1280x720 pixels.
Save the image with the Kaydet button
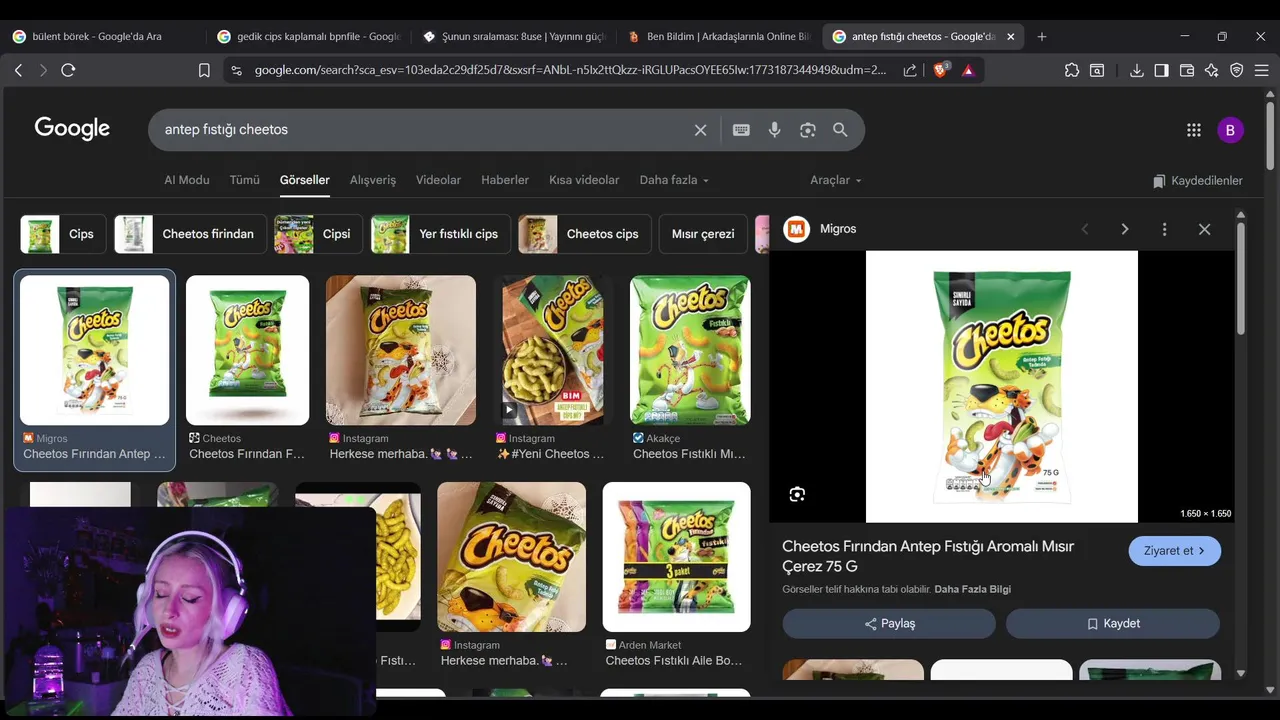point(1113,623)
